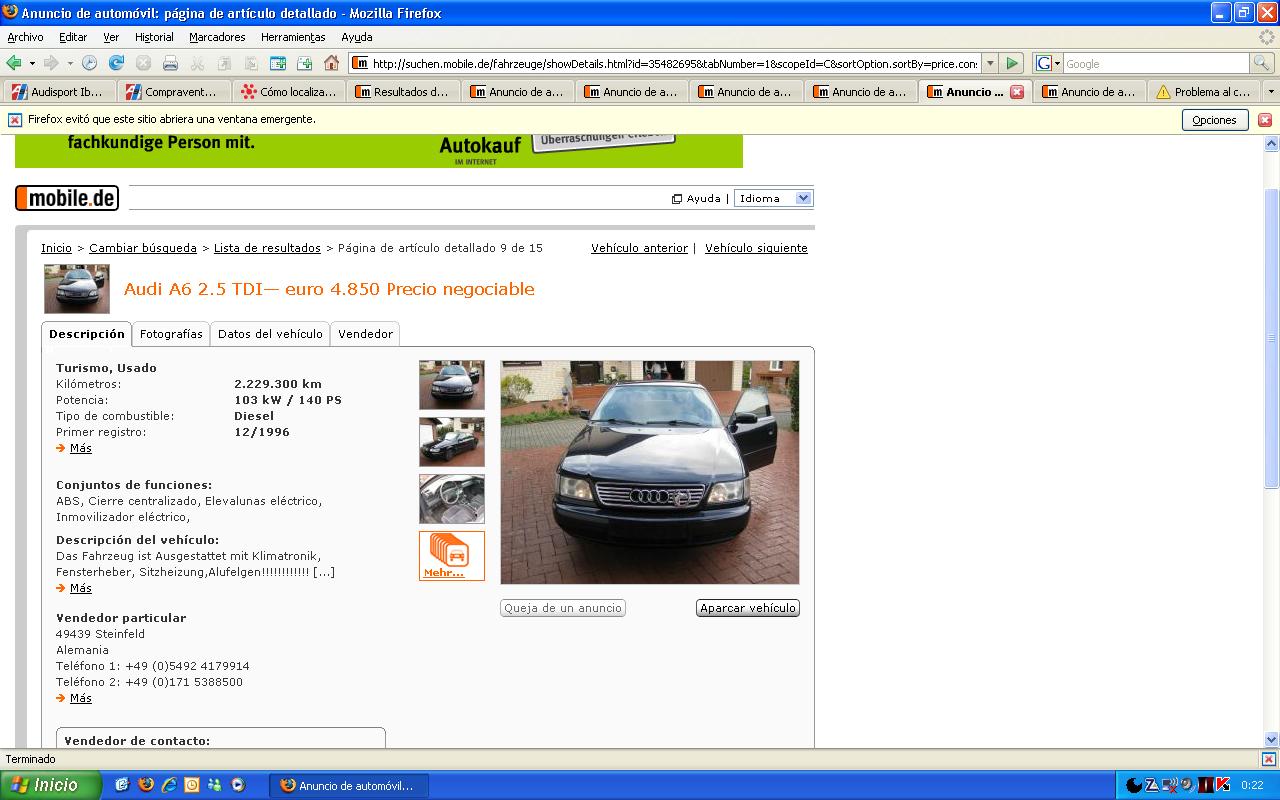The image size is (1280, 800).
Task: Expand Más under Vendedor particular
Action: 81,698
